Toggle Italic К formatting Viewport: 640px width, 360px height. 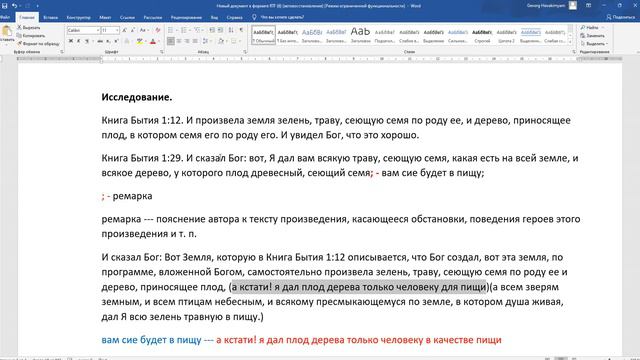tap(78, 41)
